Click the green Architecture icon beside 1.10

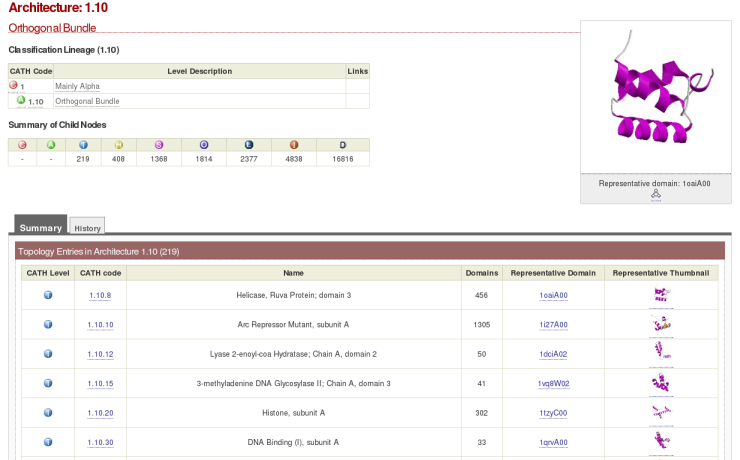[x=21, y=100]
